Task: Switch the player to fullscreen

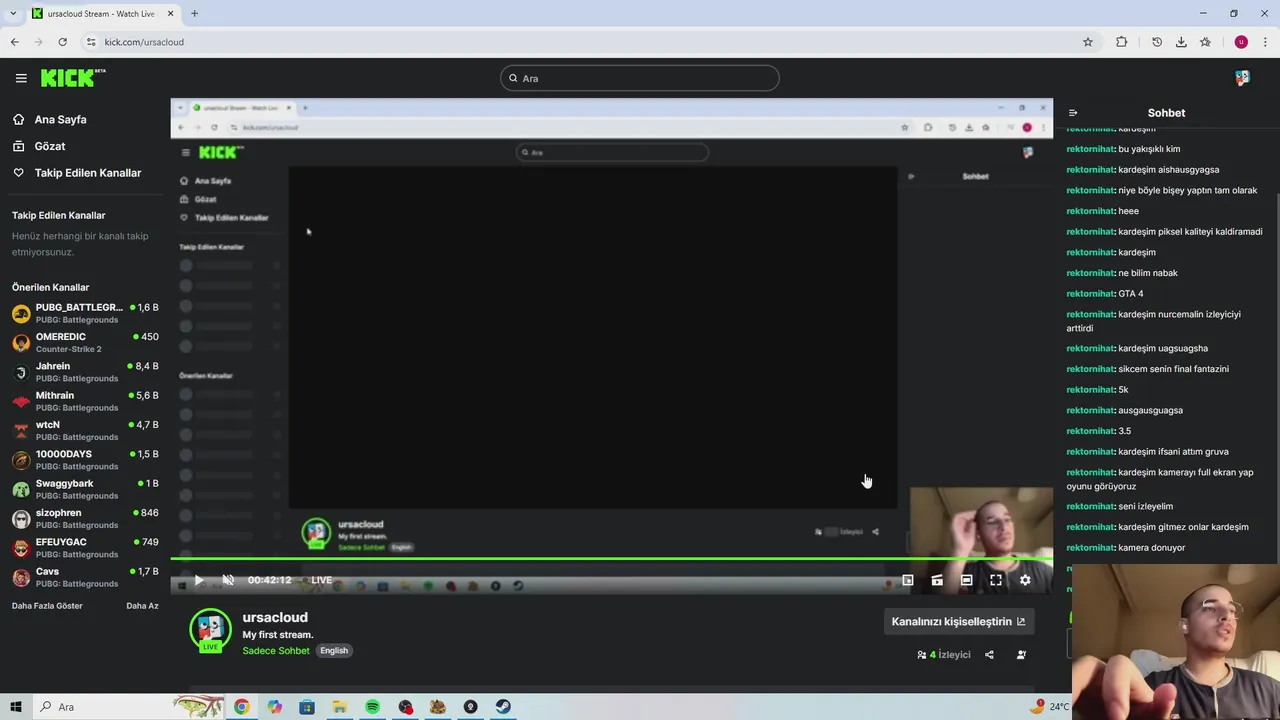Action: pos(996,580)
